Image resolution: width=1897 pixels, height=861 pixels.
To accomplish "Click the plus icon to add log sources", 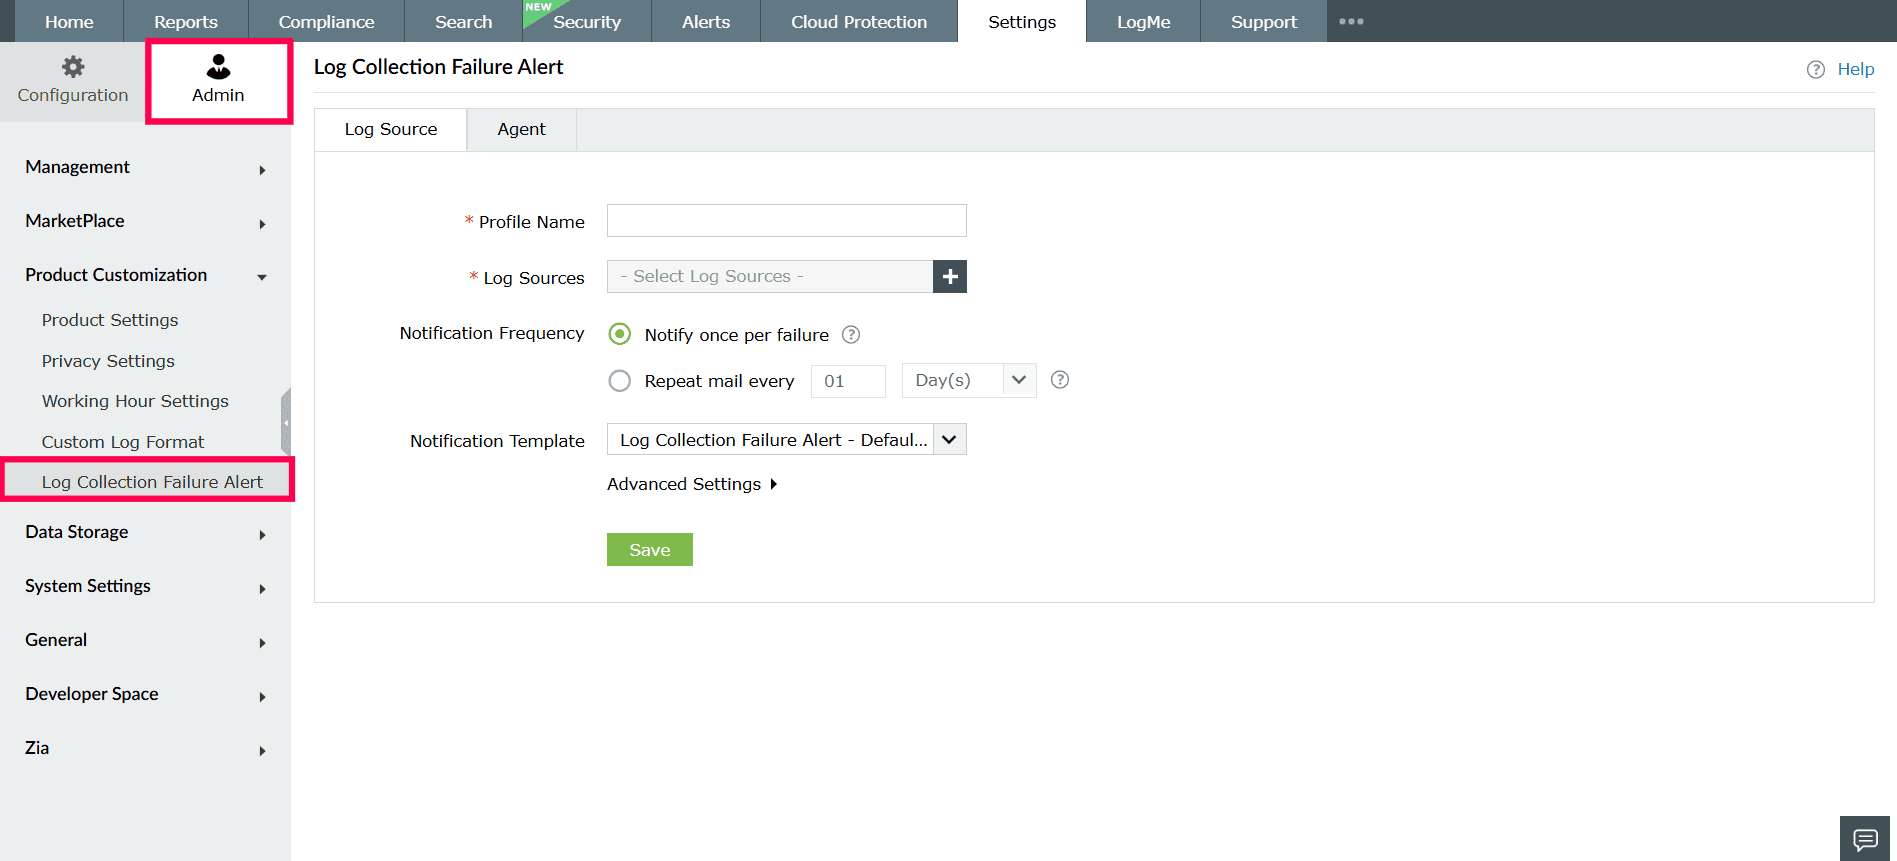I will tap(950, 276).
